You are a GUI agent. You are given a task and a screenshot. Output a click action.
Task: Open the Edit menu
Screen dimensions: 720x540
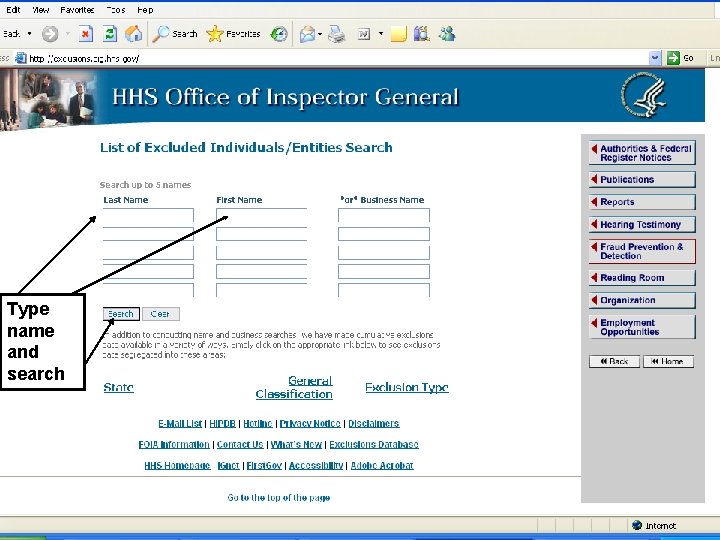click(13, 10)
